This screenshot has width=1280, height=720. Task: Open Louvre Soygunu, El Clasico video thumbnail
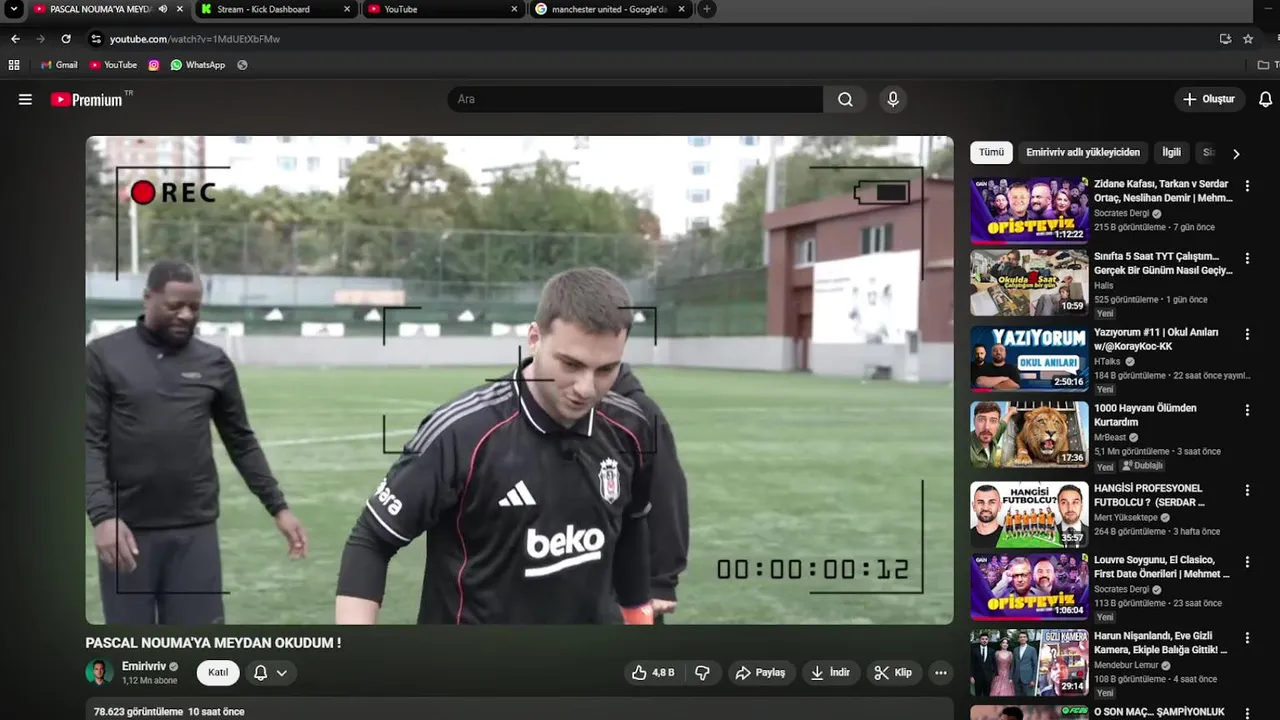[x=1029, y=587]
